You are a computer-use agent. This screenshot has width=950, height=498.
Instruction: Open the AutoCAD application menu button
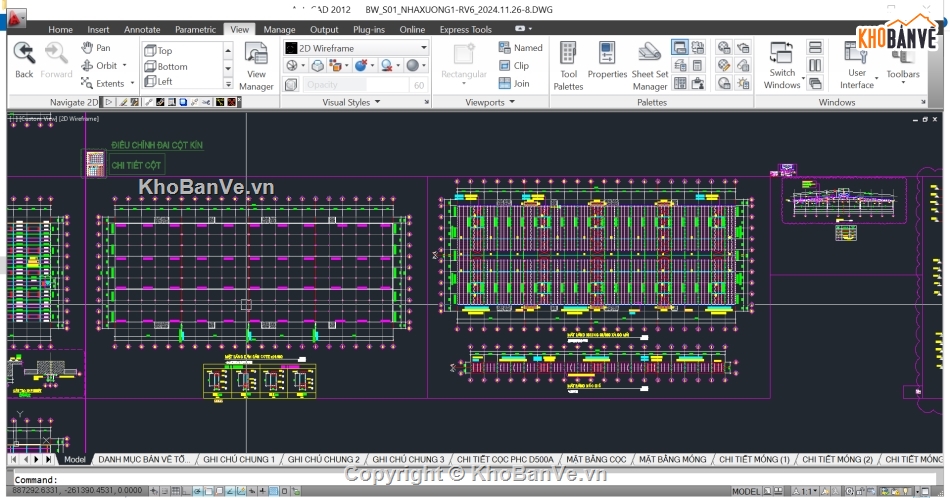point(16,19)
